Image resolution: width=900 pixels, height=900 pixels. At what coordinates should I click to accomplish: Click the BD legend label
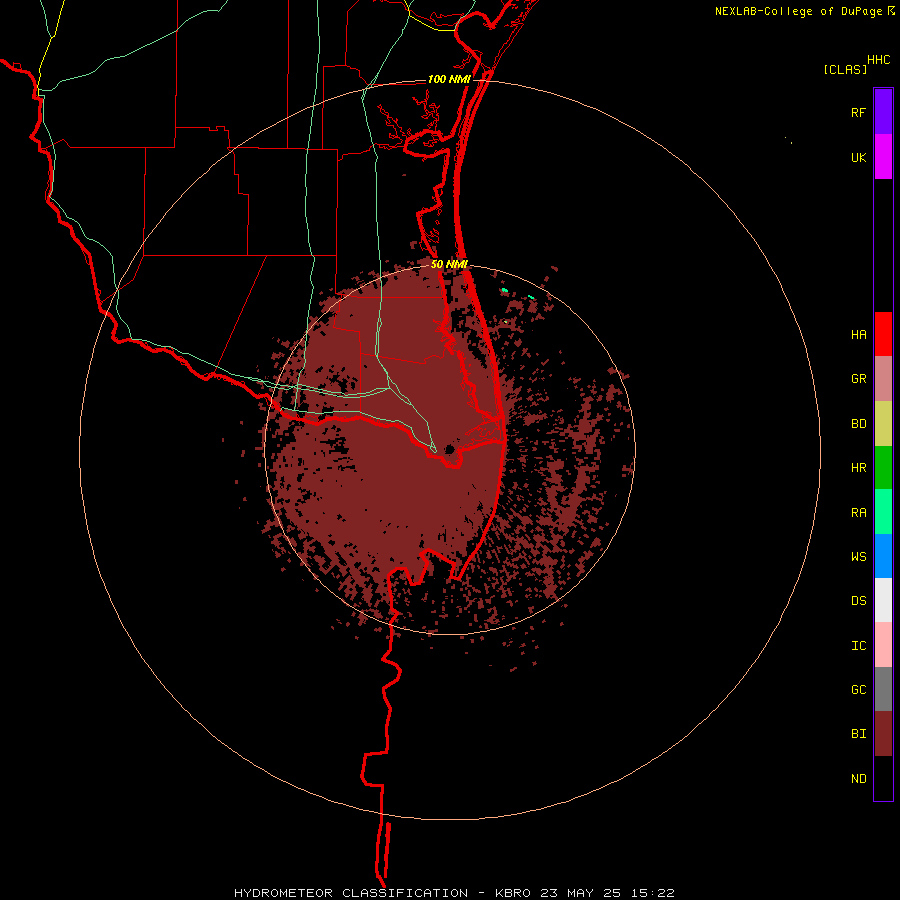(x=858, y=424)
